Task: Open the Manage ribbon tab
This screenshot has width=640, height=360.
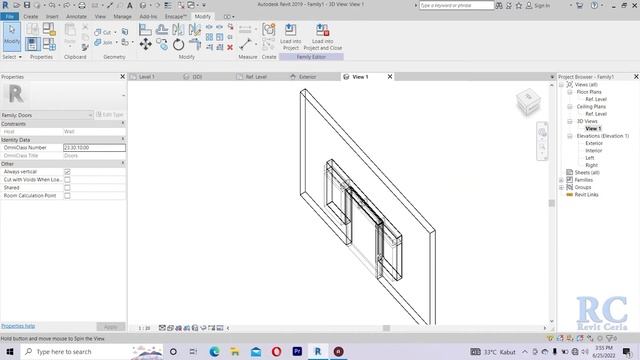Action: click(122, 17)
